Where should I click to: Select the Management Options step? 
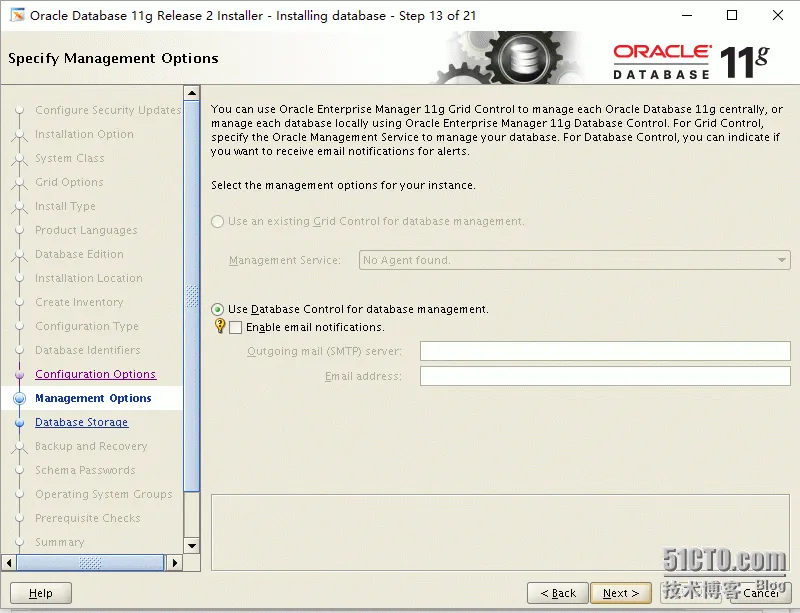click(93, 398)
